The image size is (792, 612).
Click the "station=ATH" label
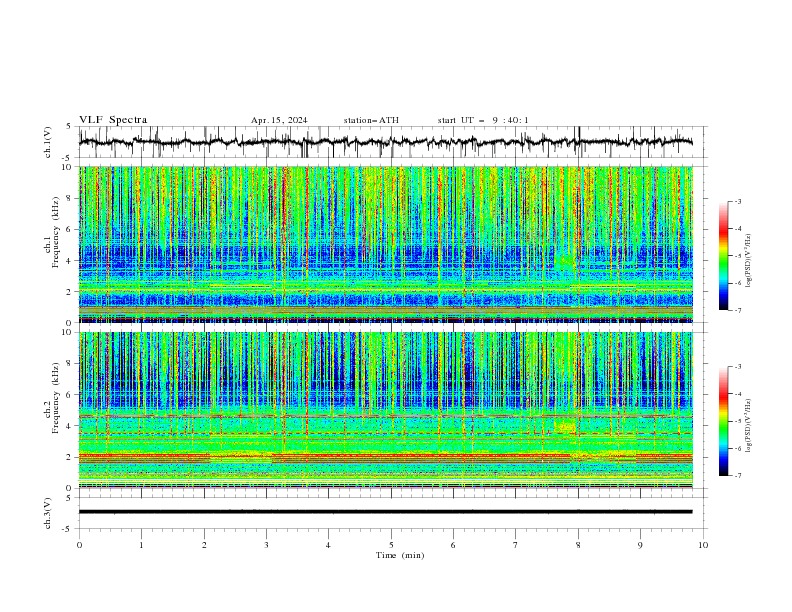point(371,120)
